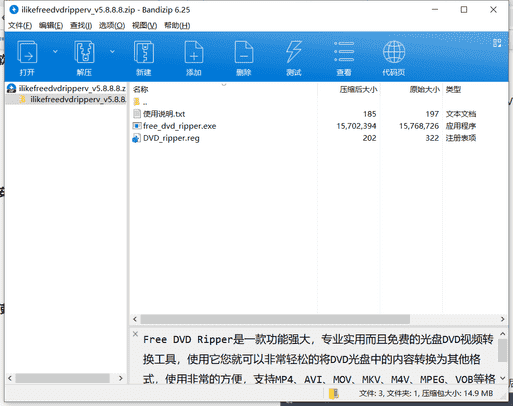Image resolution: width=513 pixels, height=406 pixels.
Task: Open the 编辑(E) menu
Action: (x=51, y=25)
